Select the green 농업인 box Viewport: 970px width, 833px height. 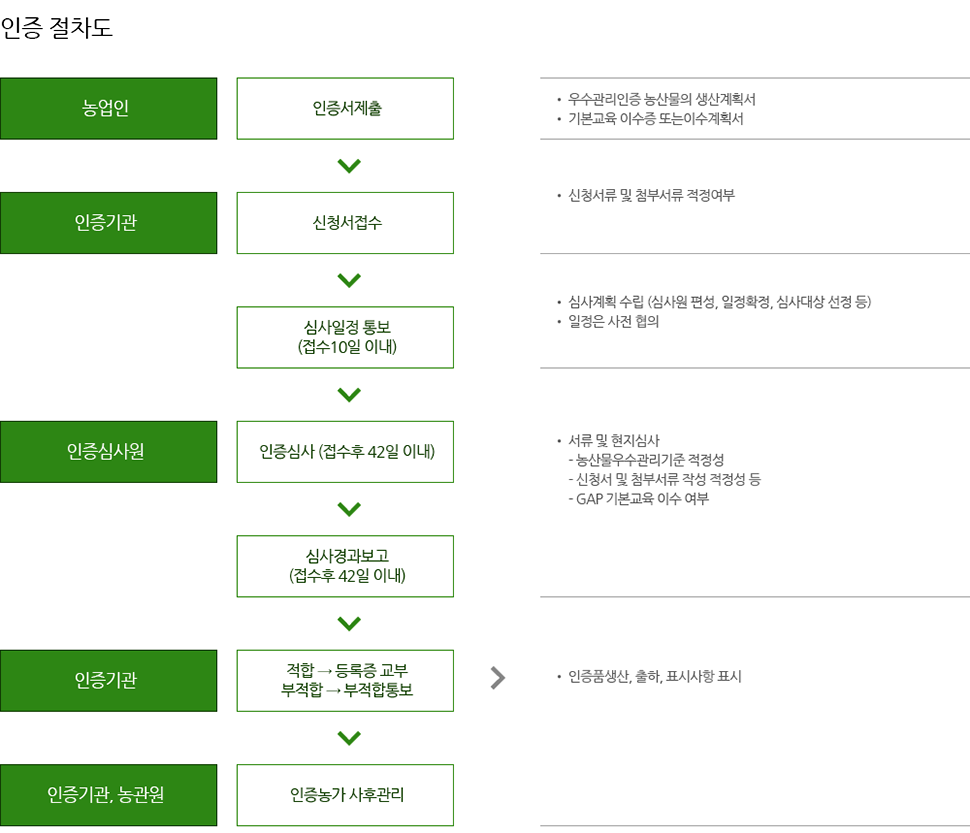(x=108, y=108)
